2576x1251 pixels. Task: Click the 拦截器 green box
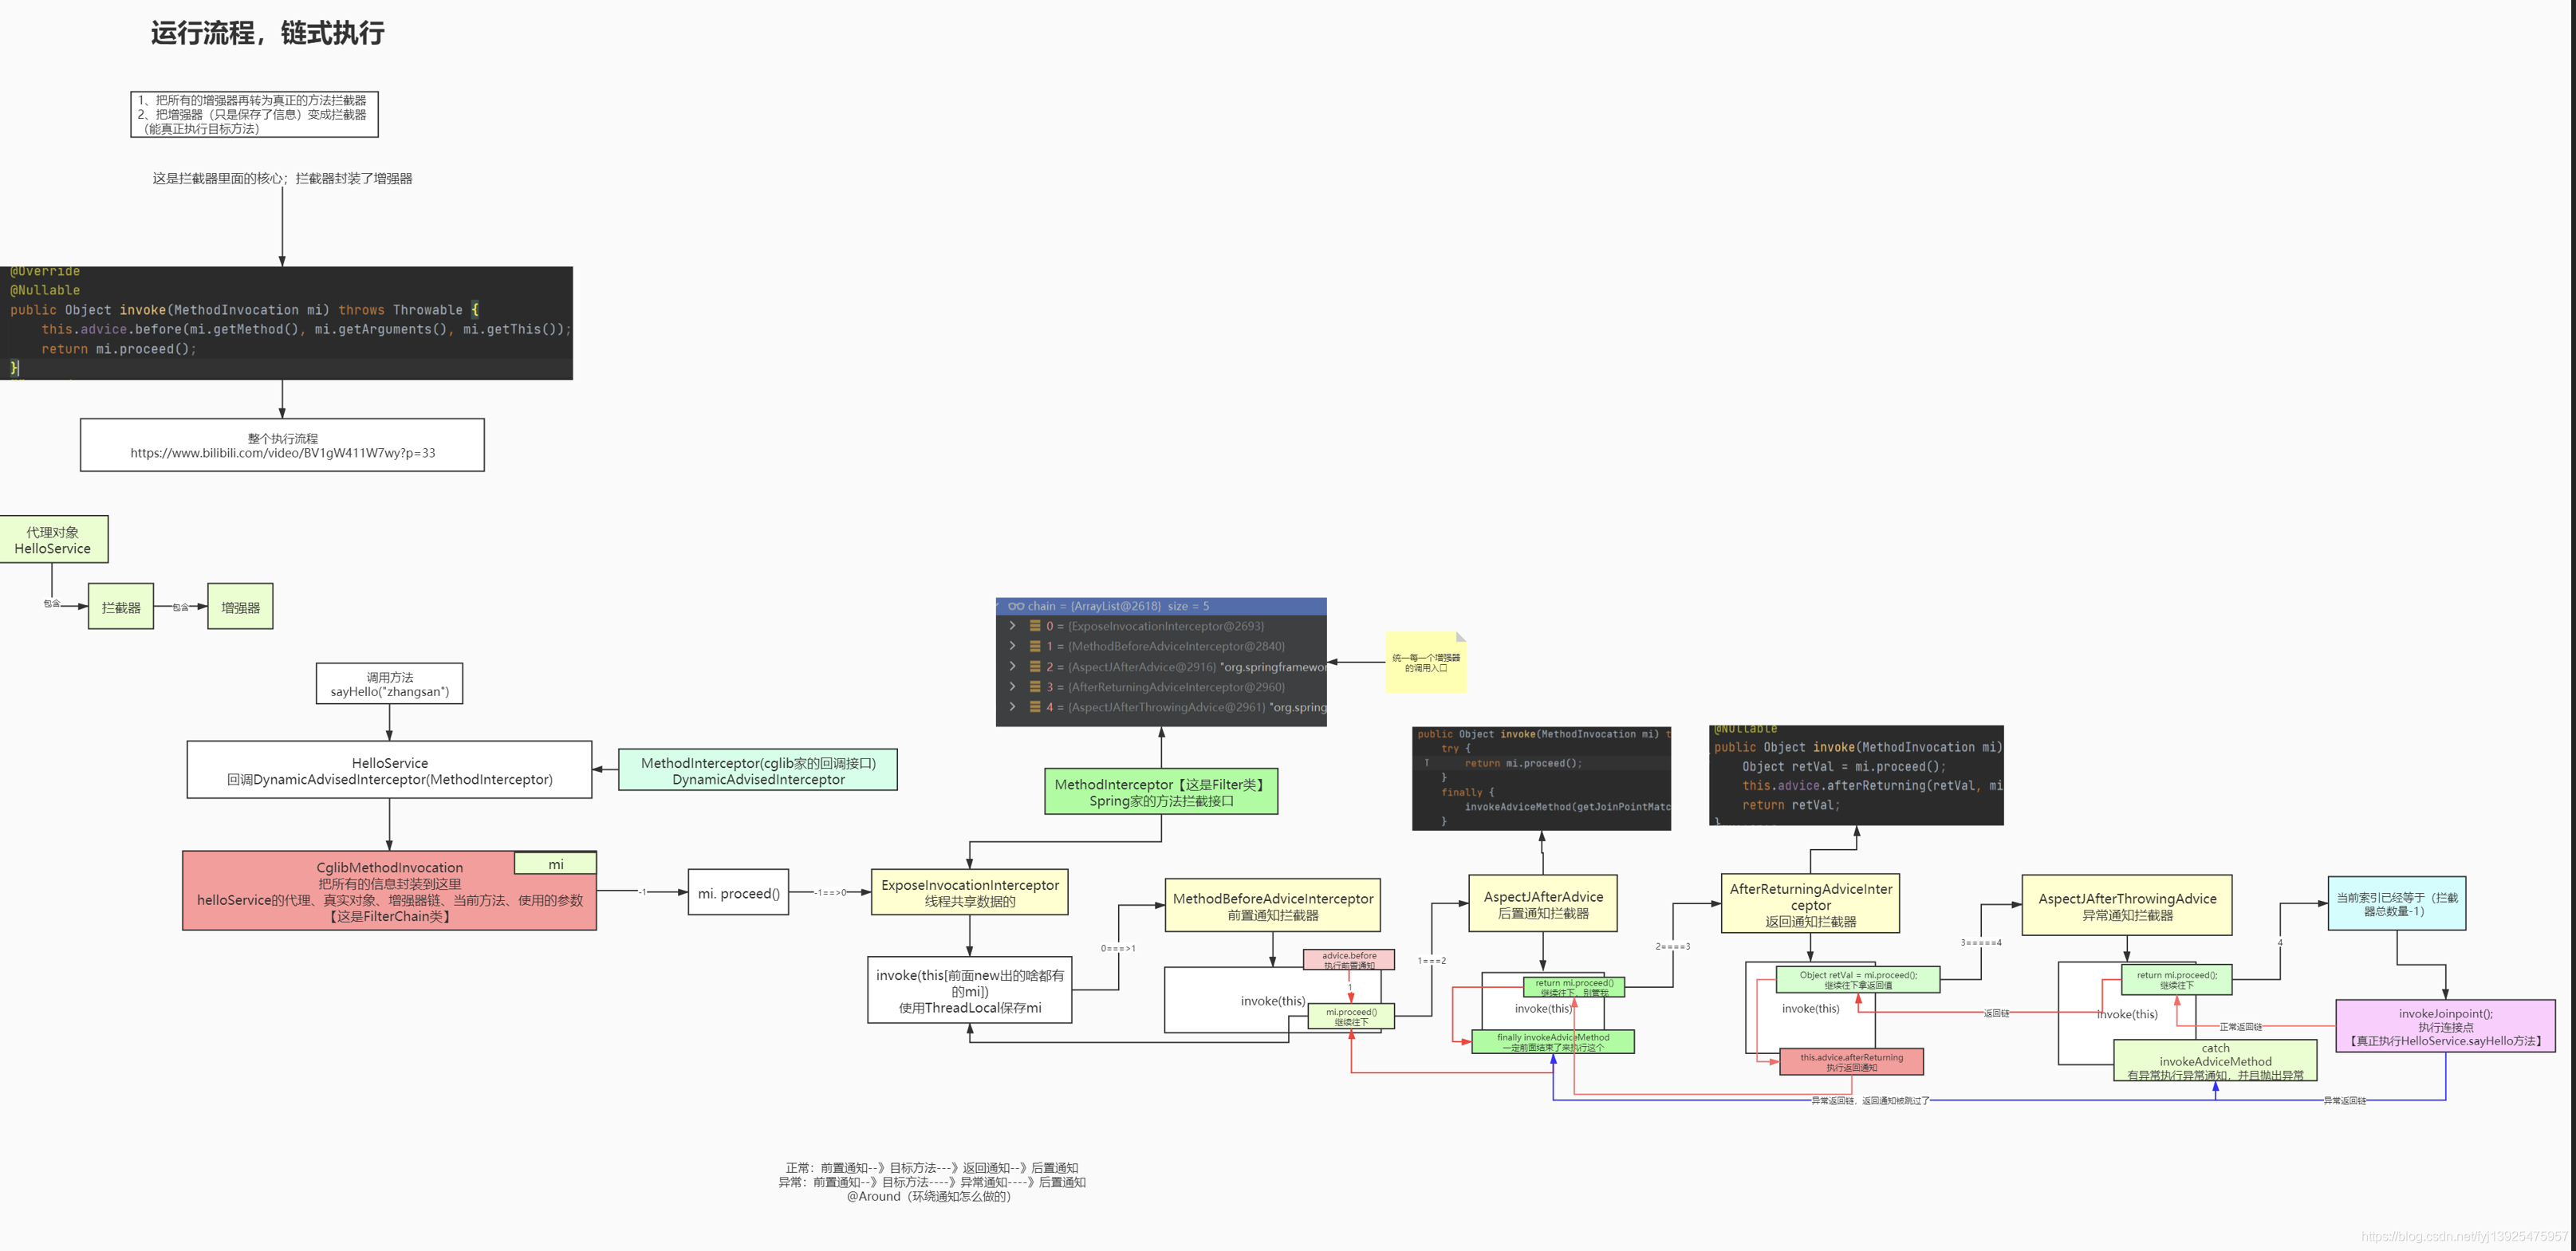click(x=121, y=607)
